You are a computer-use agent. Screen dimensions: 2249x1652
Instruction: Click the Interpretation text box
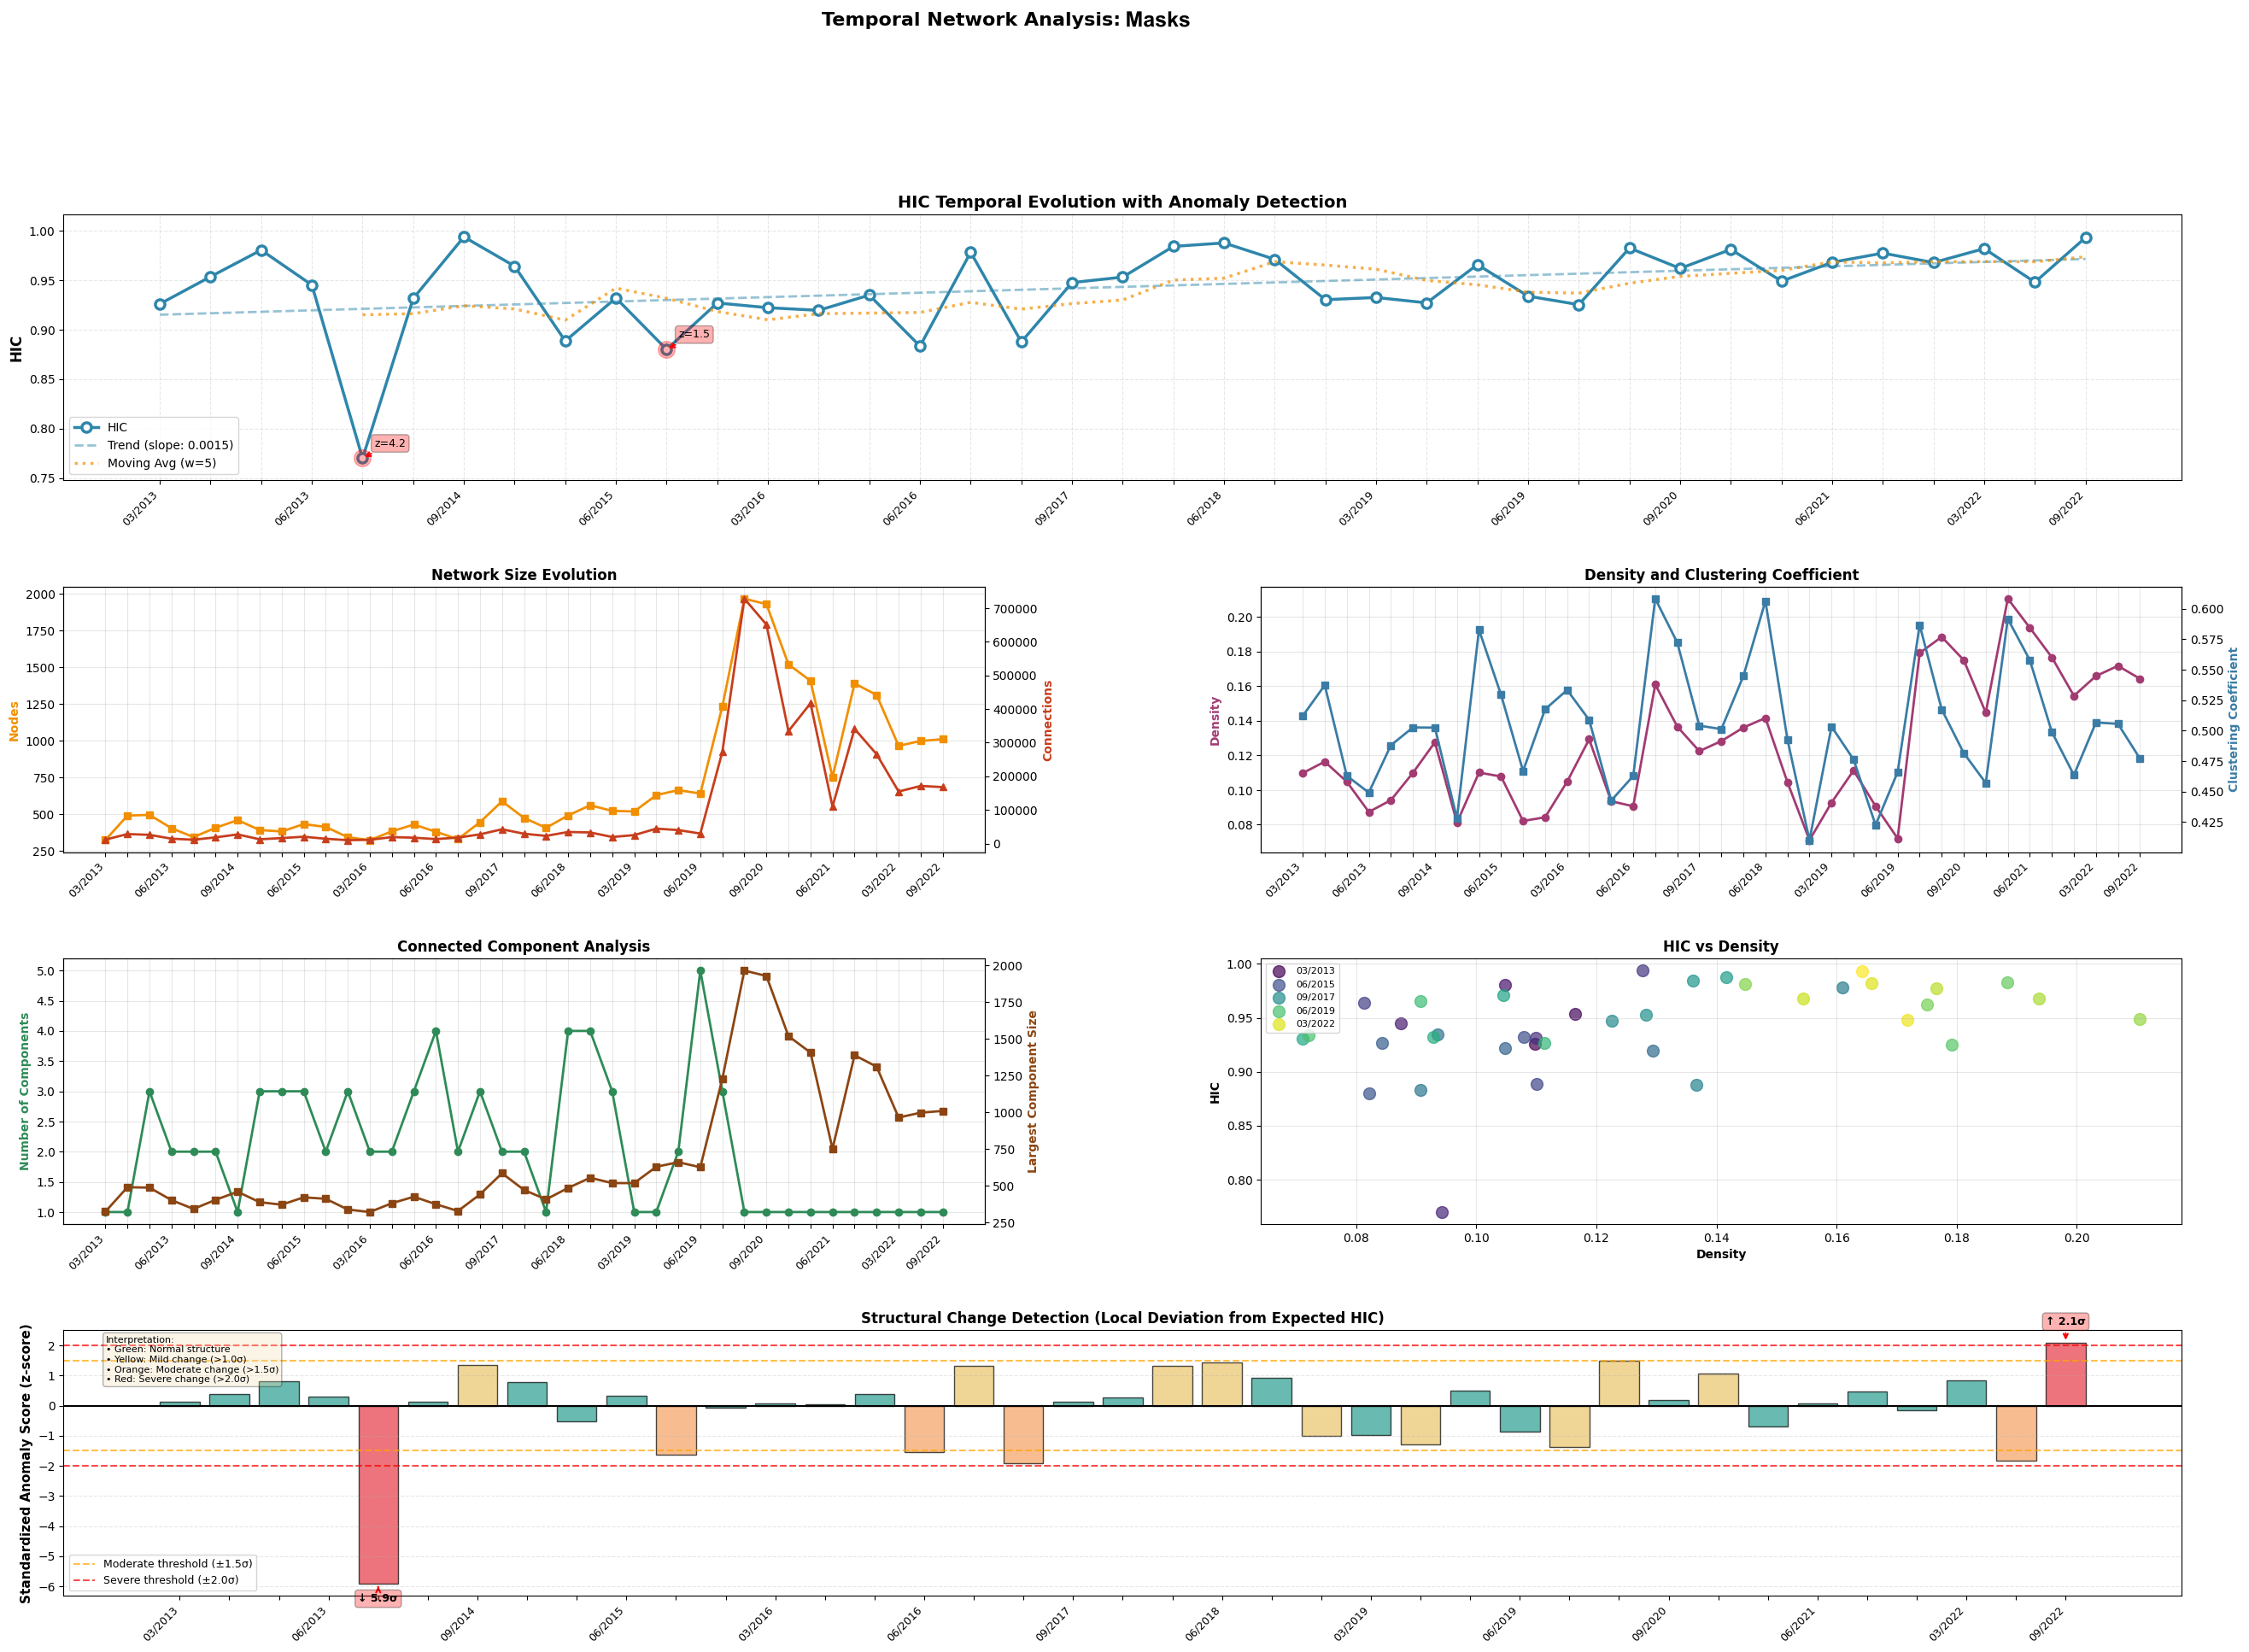click(191, 1359)
